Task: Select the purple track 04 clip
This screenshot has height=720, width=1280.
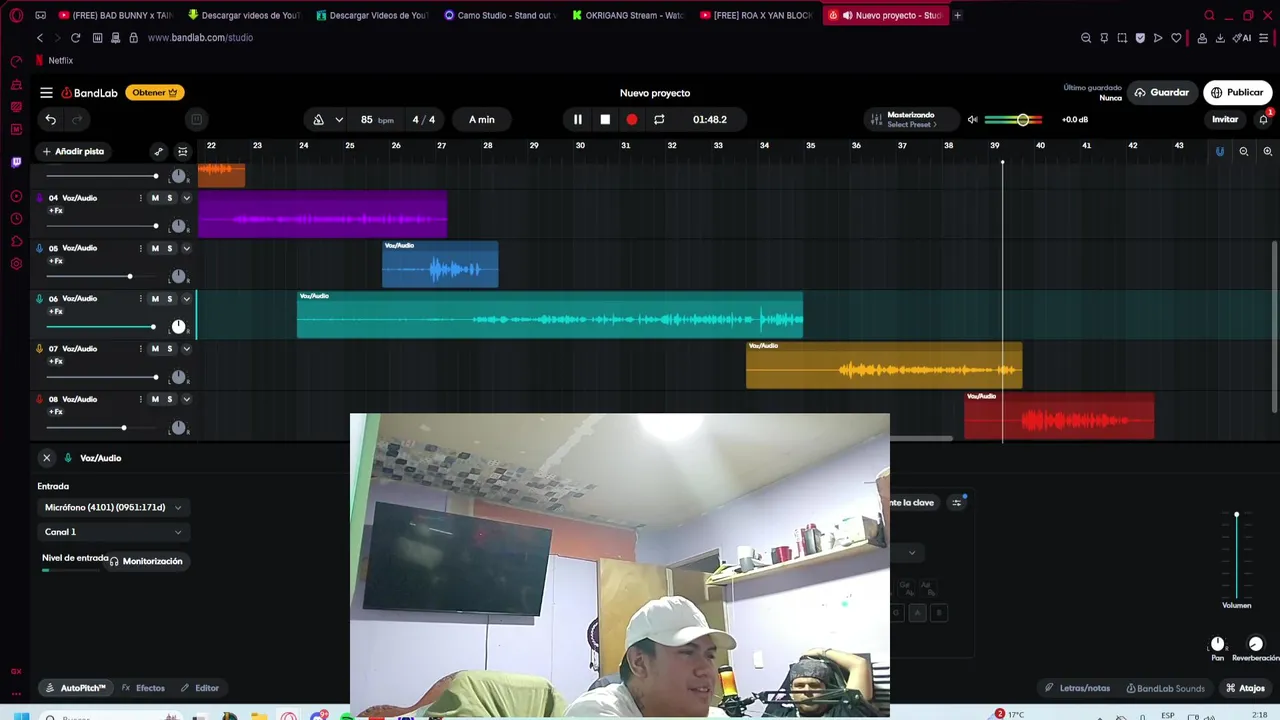Action: coord(322,214)
